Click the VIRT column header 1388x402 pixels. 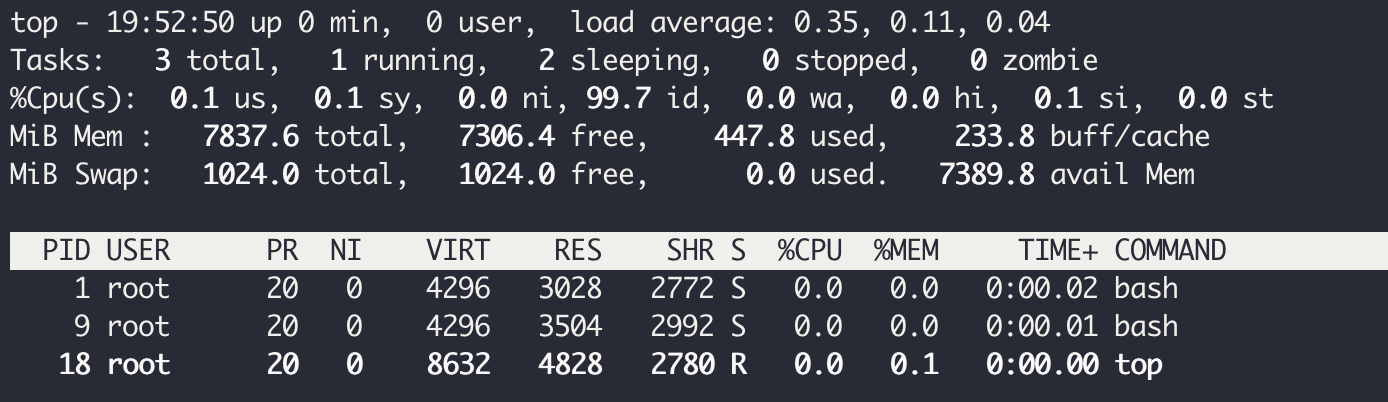[x=458, y=250]
